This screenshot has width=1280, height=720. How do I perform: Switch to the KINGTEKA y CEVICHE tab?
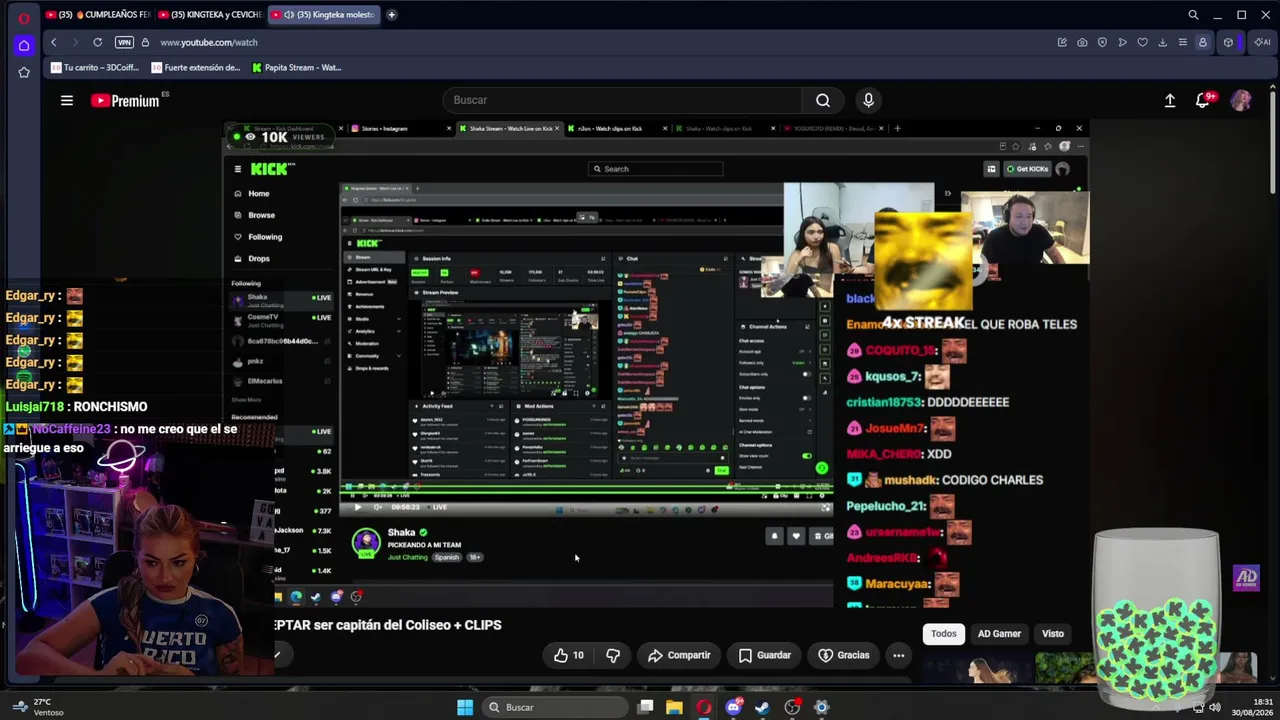point(210,15)
